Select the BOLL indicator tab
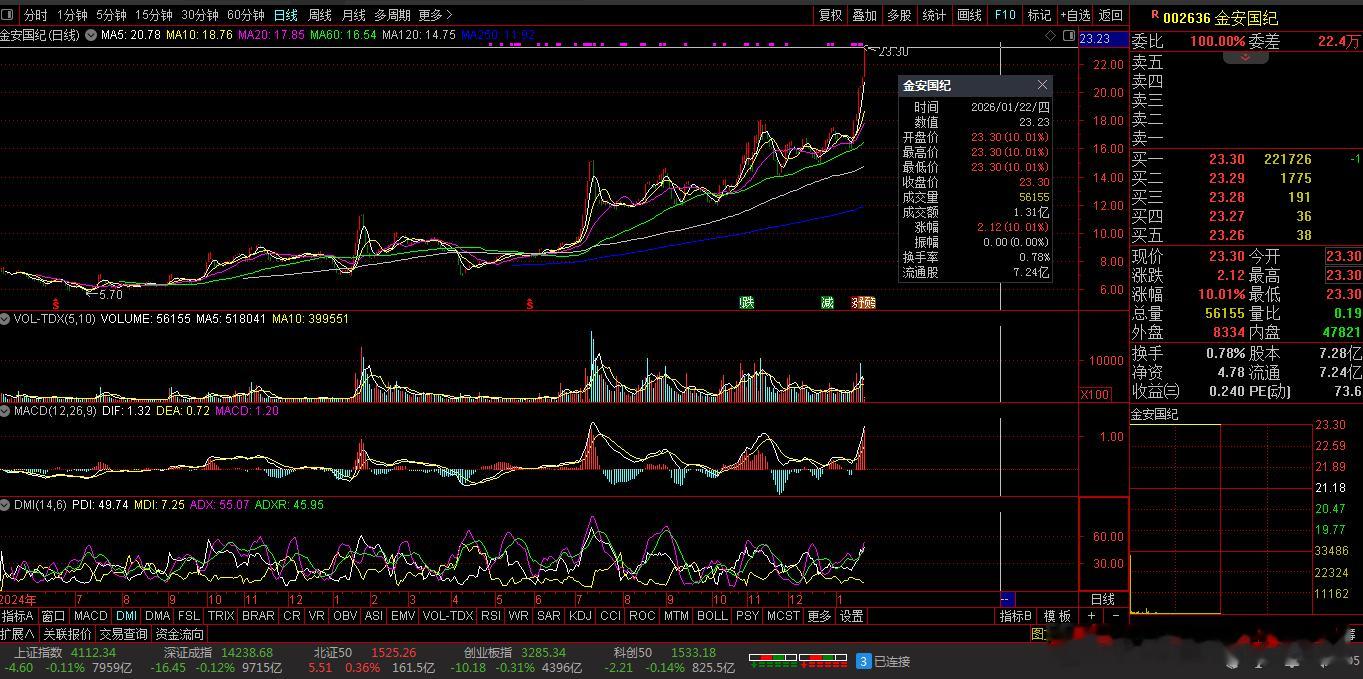 click(712, 616)
